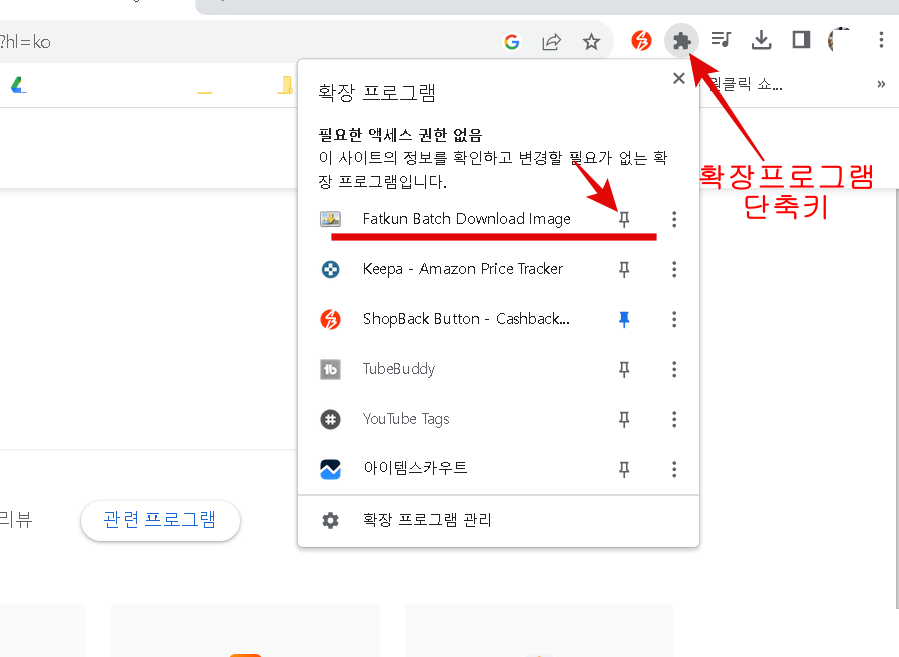This screenshot has width=899, height=657.
Task: Click the ShopBack icon in extensions list
Action: pyautogui.click(x=330, y=319)
